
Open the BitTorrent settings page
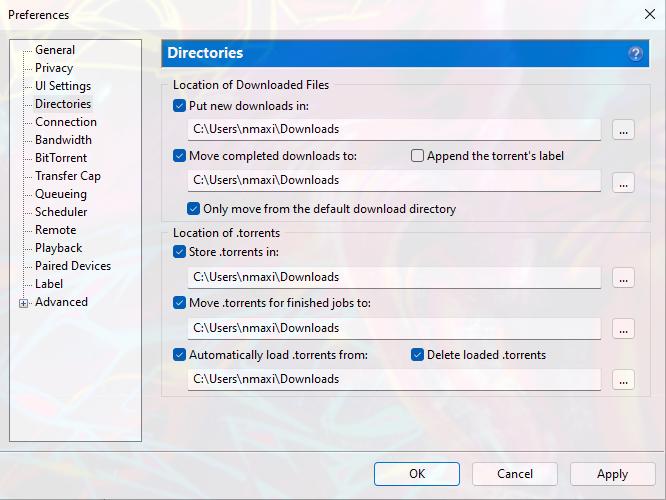coord(61,158)
